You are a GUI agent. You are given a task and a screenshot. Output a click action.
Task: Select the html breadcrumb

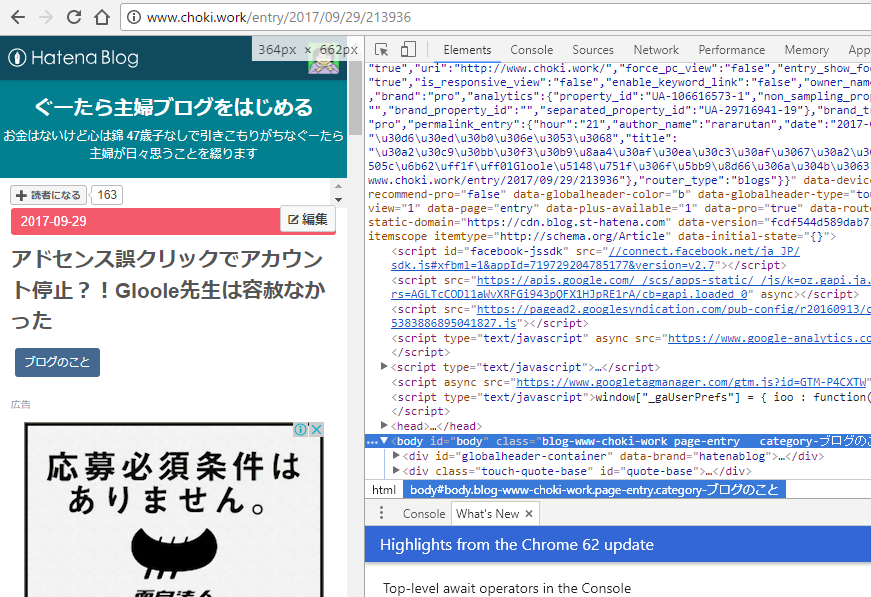tap(384, 490)
